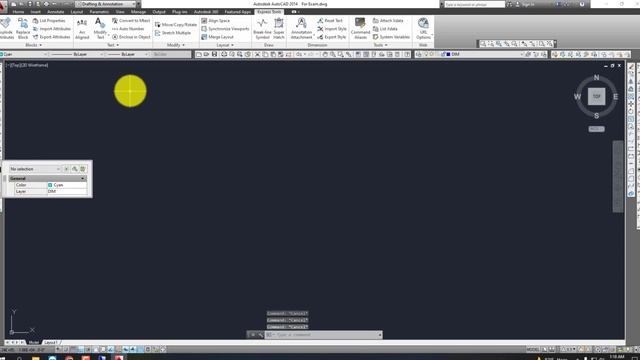Open the first ByLayer linetype dropdown
The width and height of the screenshot is (640, 360).
tap(76, 54)
